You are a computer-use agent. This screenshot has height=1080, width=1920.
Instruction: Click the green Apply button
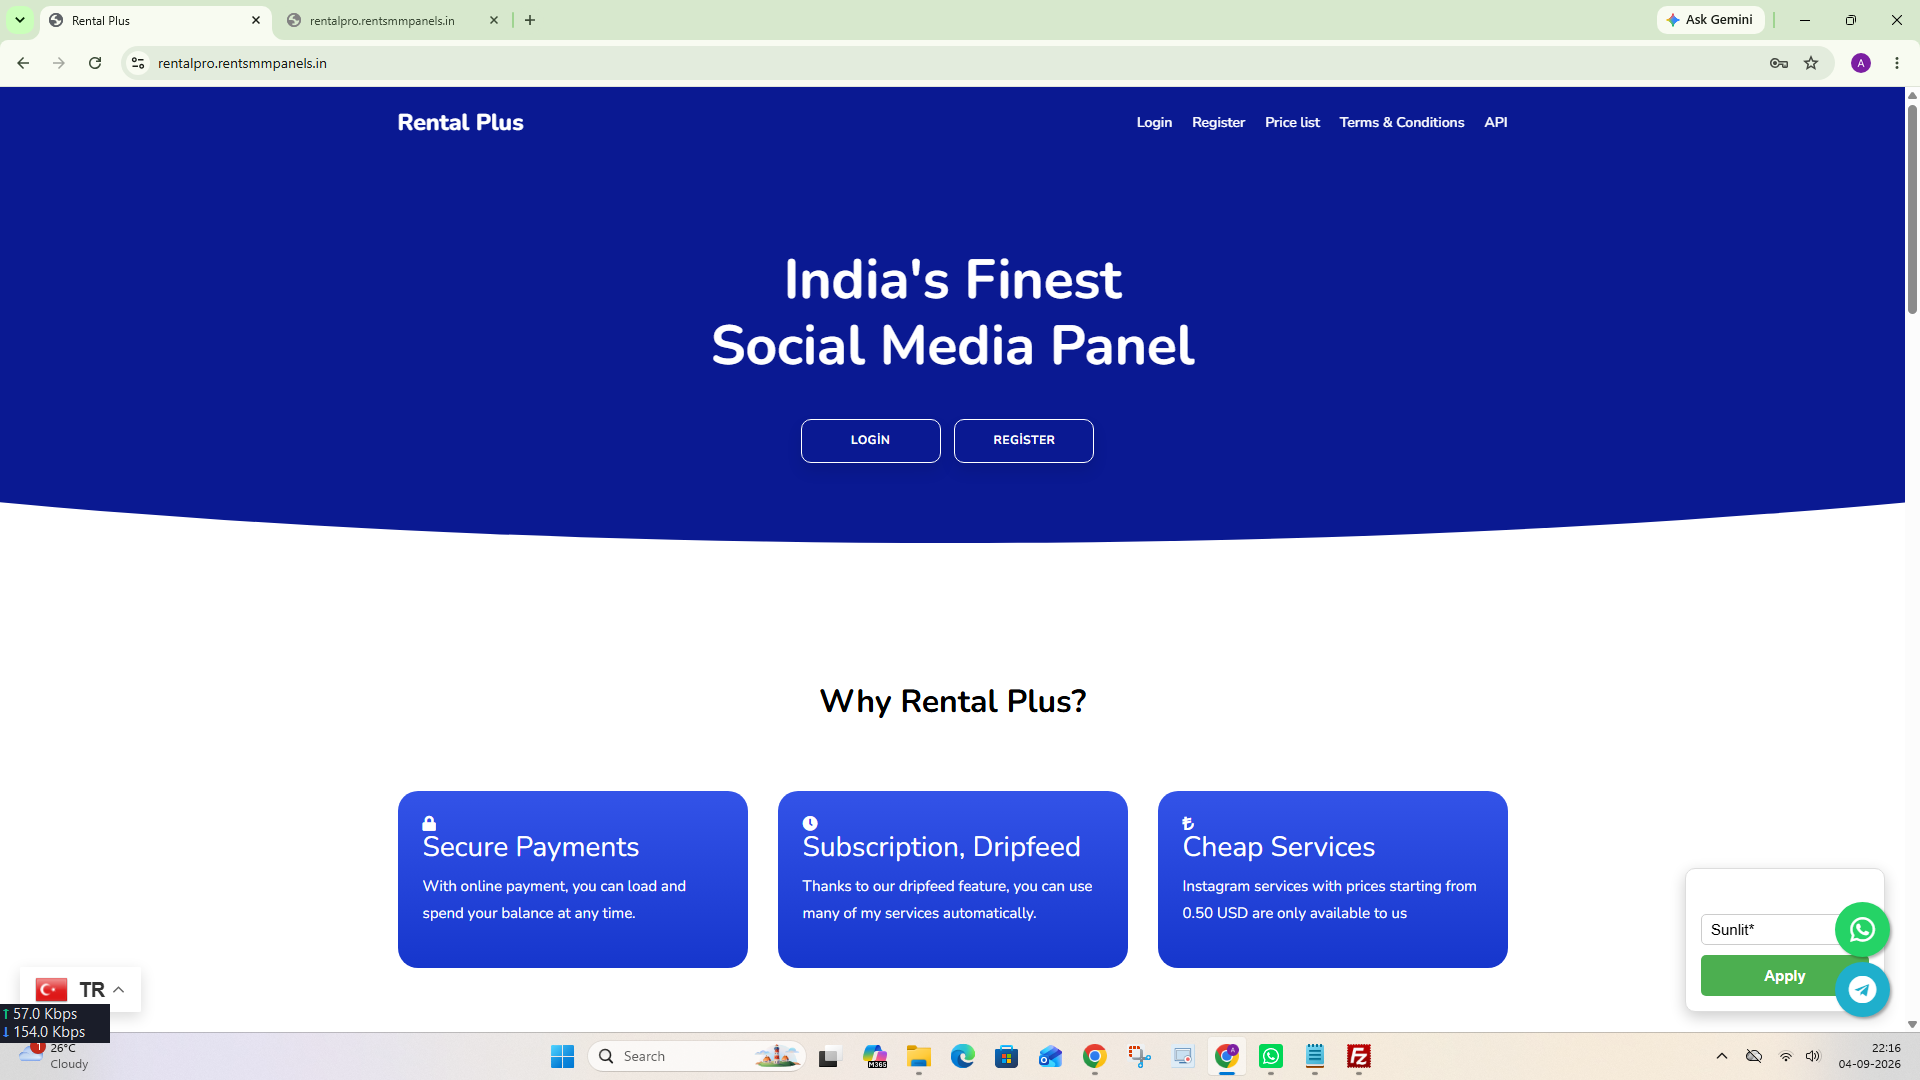1784,976
